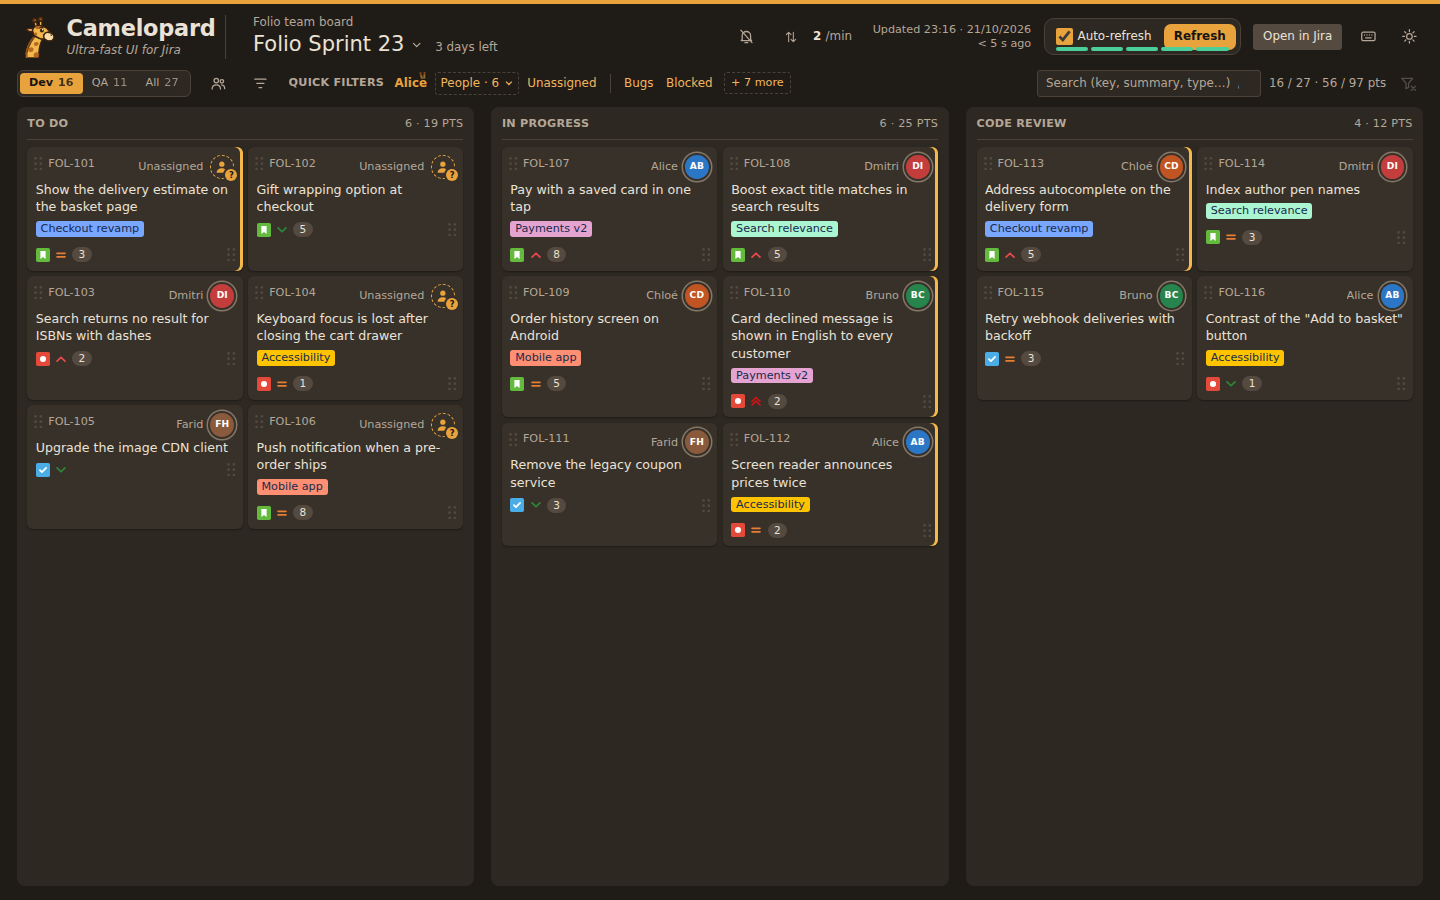
Task: Switch theme with the sun icon
Action: click(x=1409, y=36)
